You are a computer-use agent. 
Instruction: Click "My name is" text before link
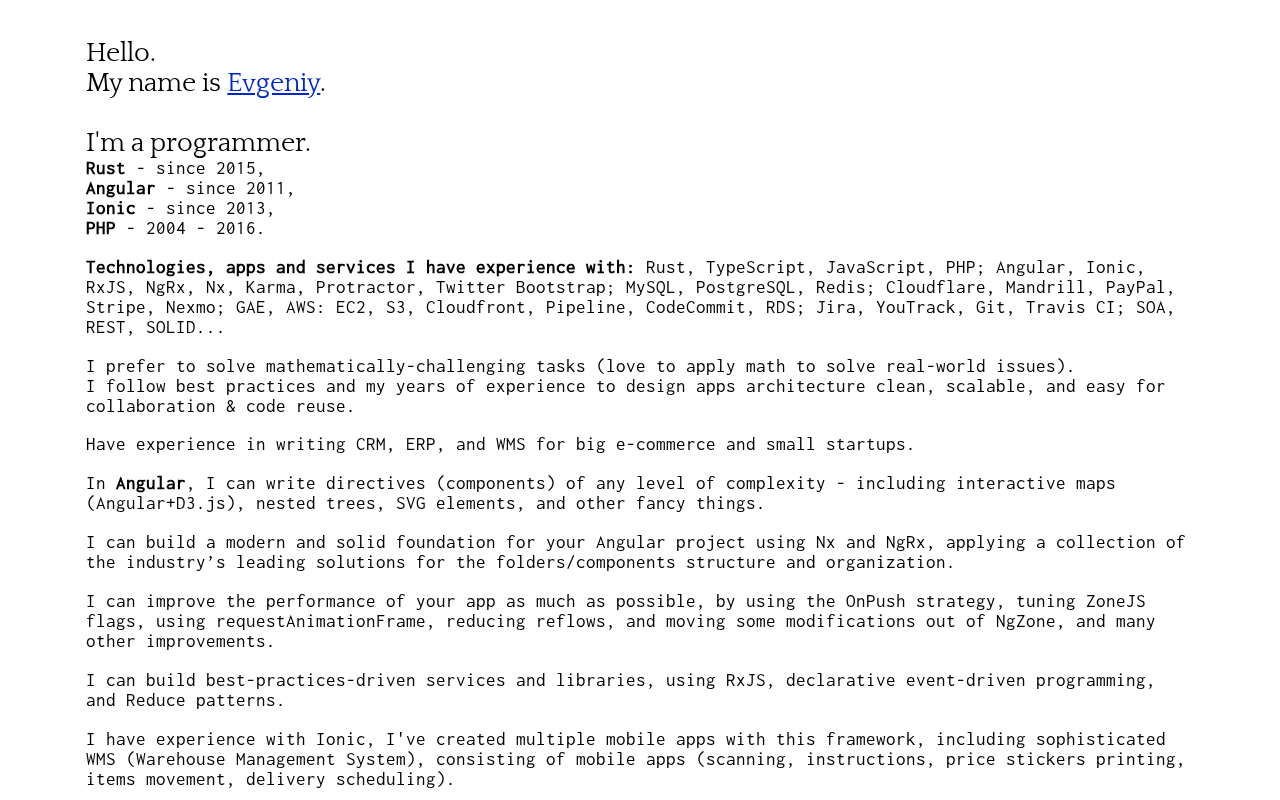point(153,83)
